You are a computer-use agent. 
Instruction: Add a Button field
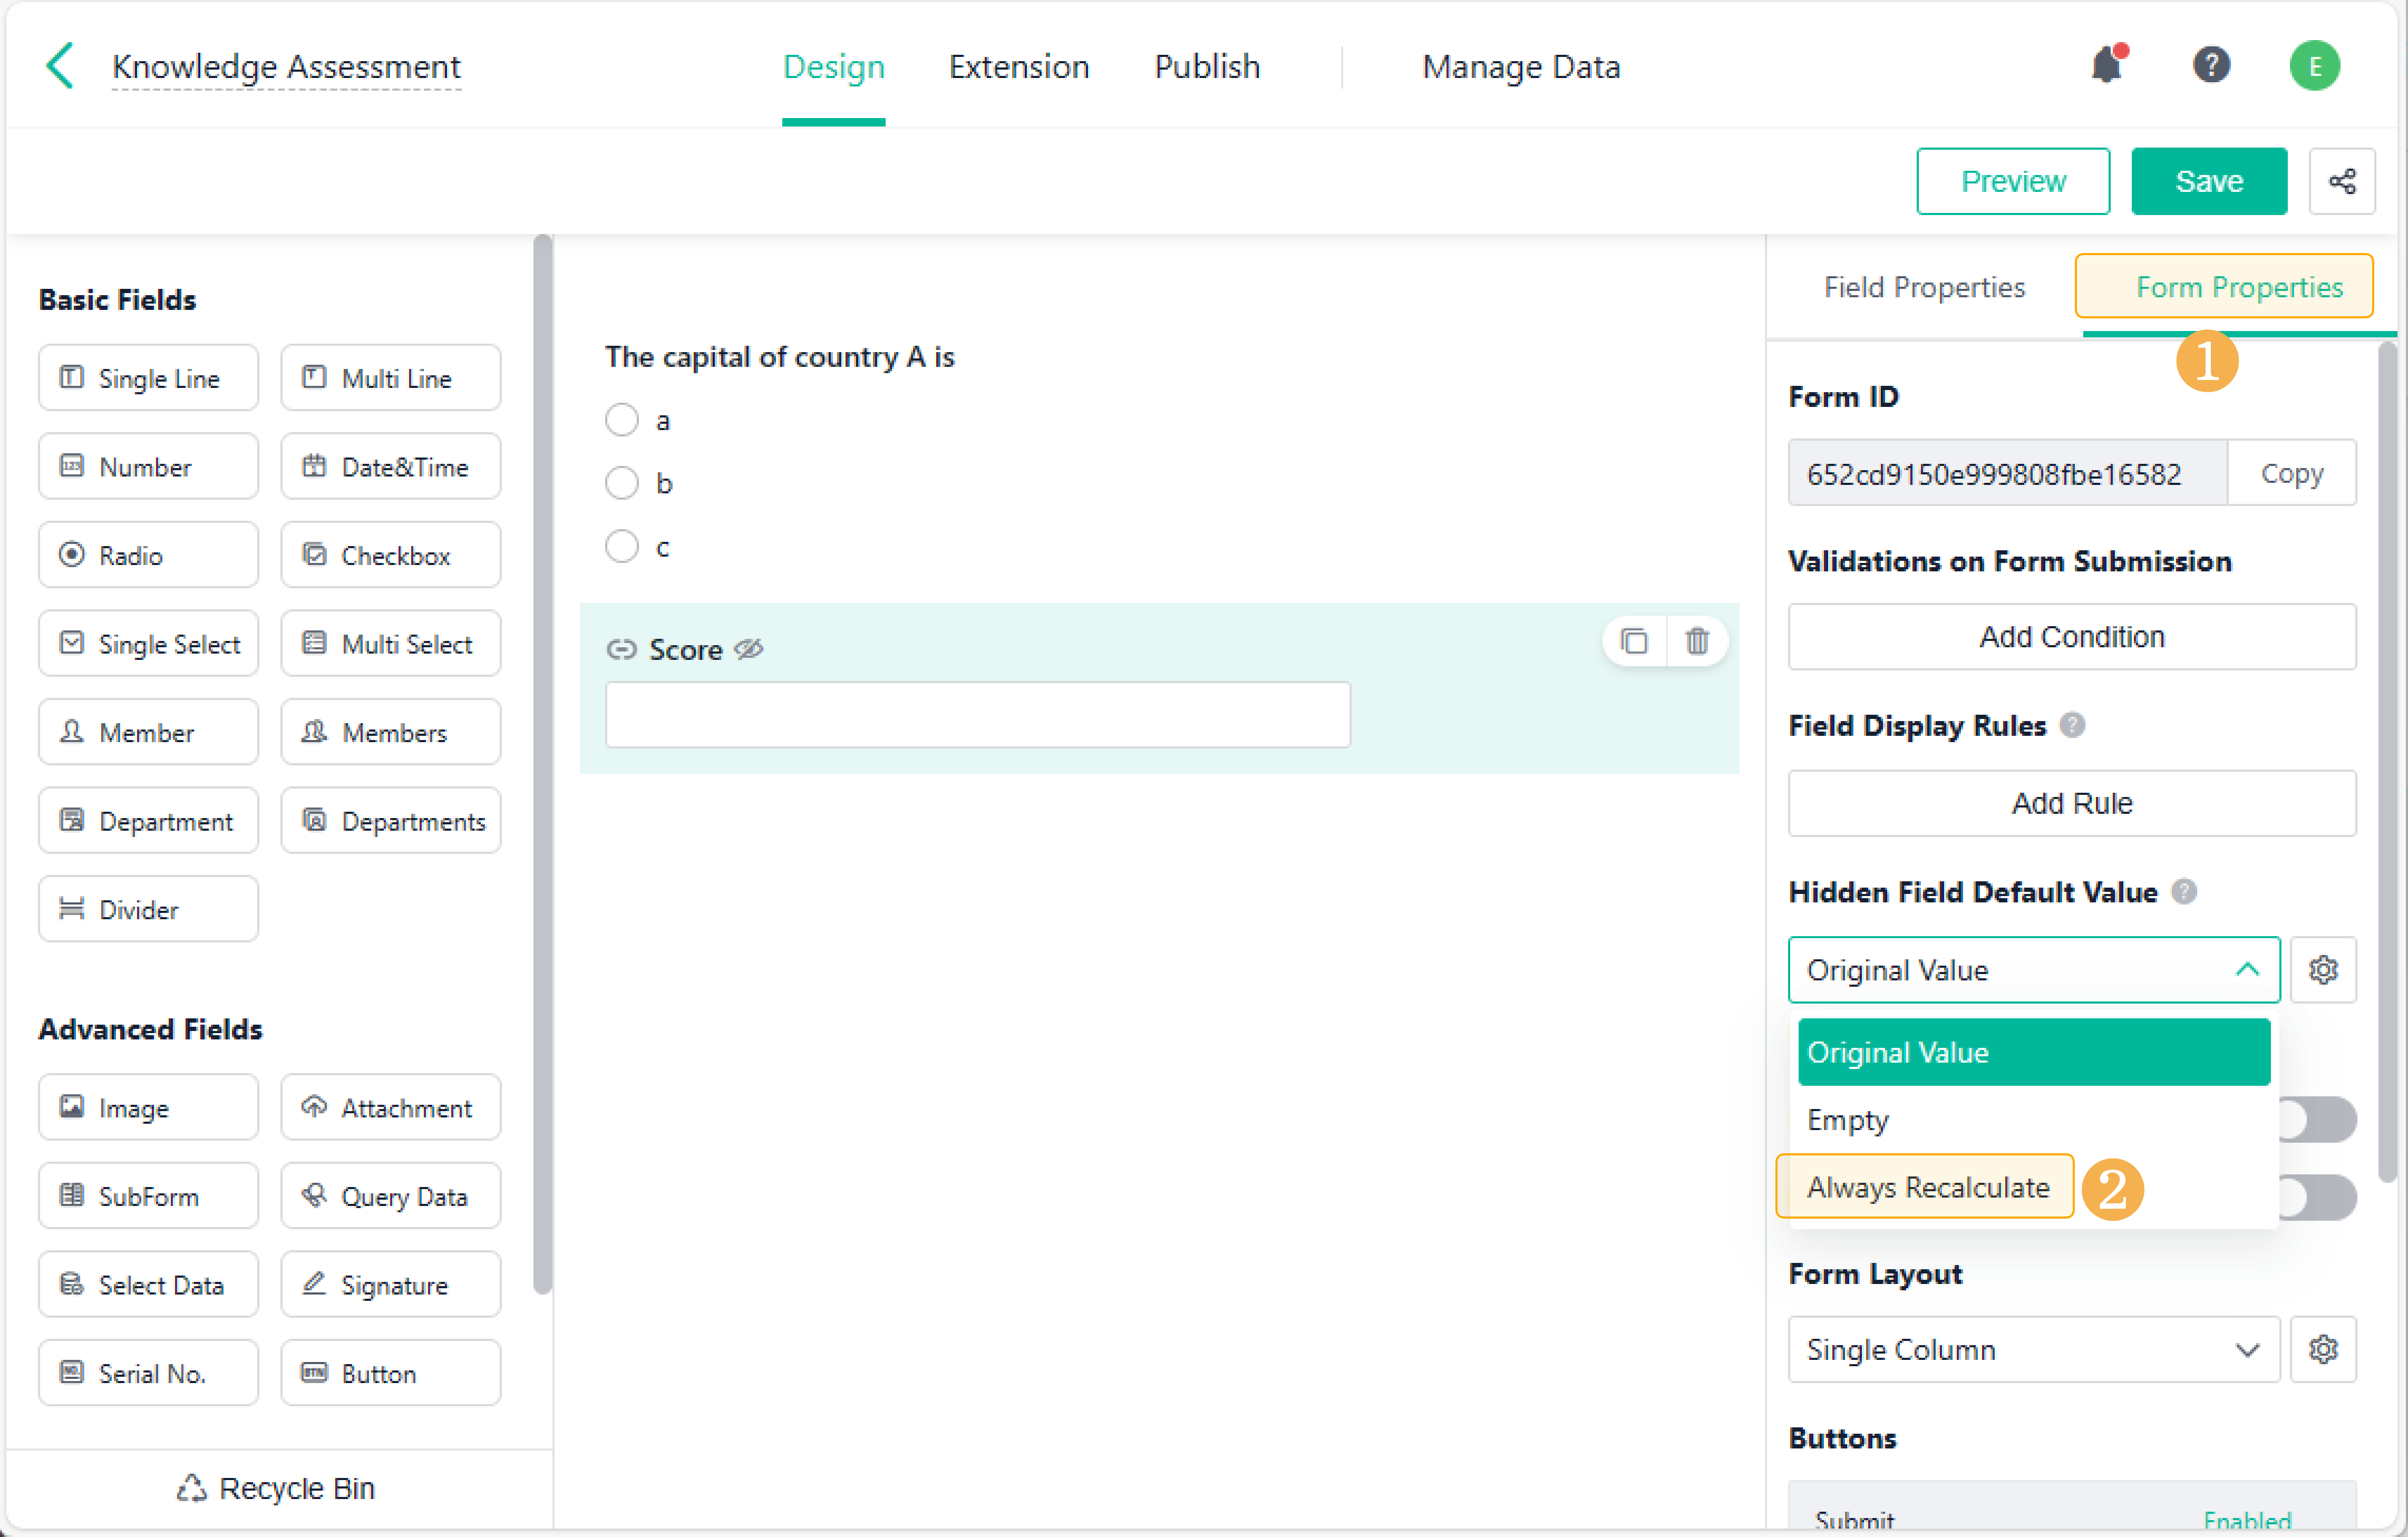tap(391, 1373)
